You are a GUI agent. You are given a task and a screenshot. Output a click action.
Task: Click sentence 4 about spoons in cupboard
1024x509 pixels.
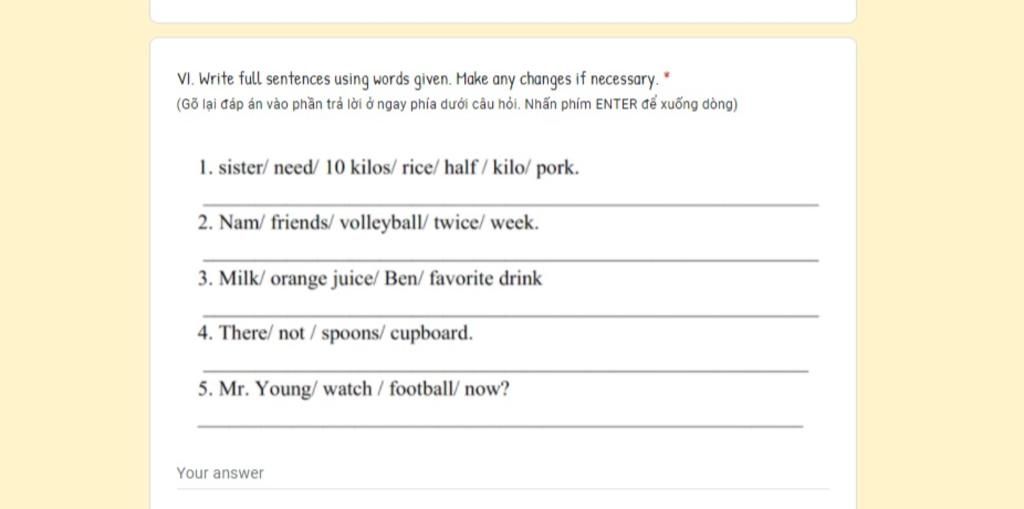pos(335,333)
